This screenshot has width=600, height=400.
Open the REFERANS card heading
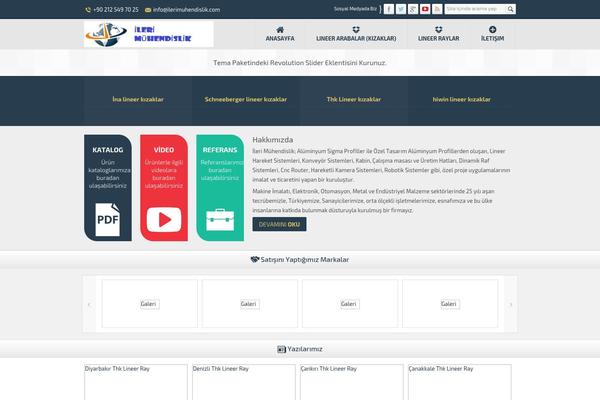point(220,150)
